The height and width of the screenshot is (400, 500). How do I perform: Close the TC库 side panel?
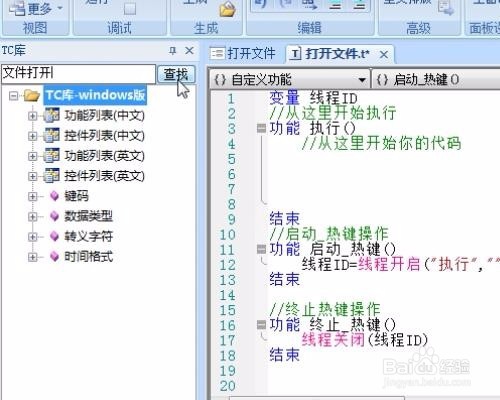189,51
